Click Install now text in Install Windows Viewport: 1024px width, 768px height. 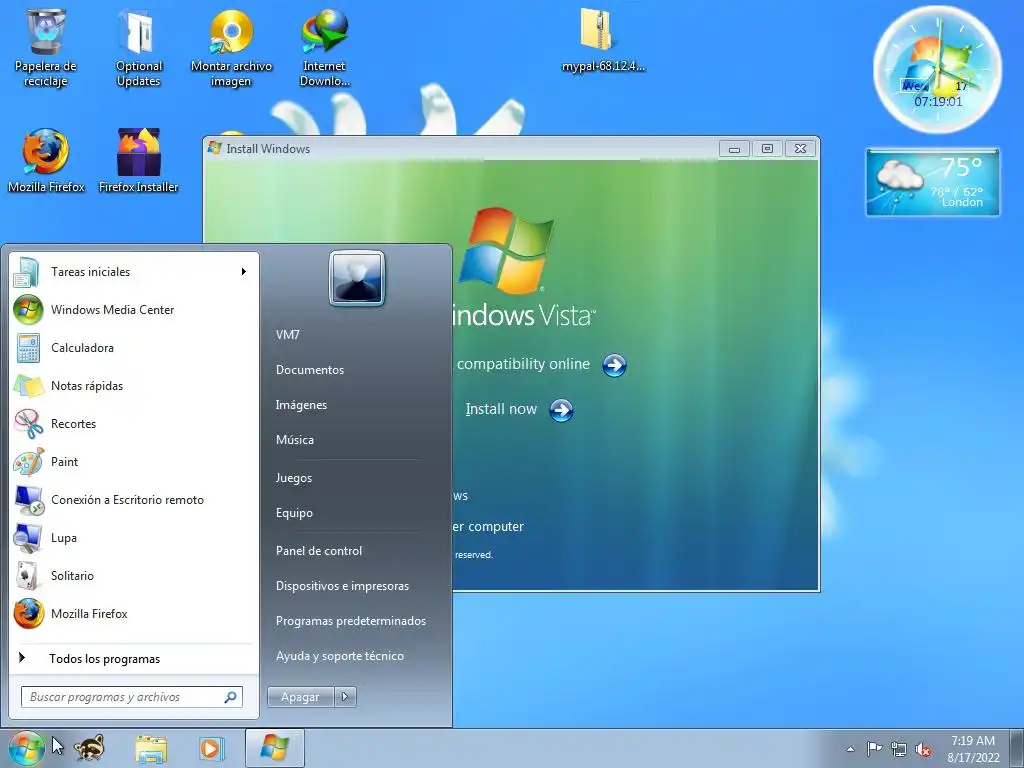(x=501, y=409)
